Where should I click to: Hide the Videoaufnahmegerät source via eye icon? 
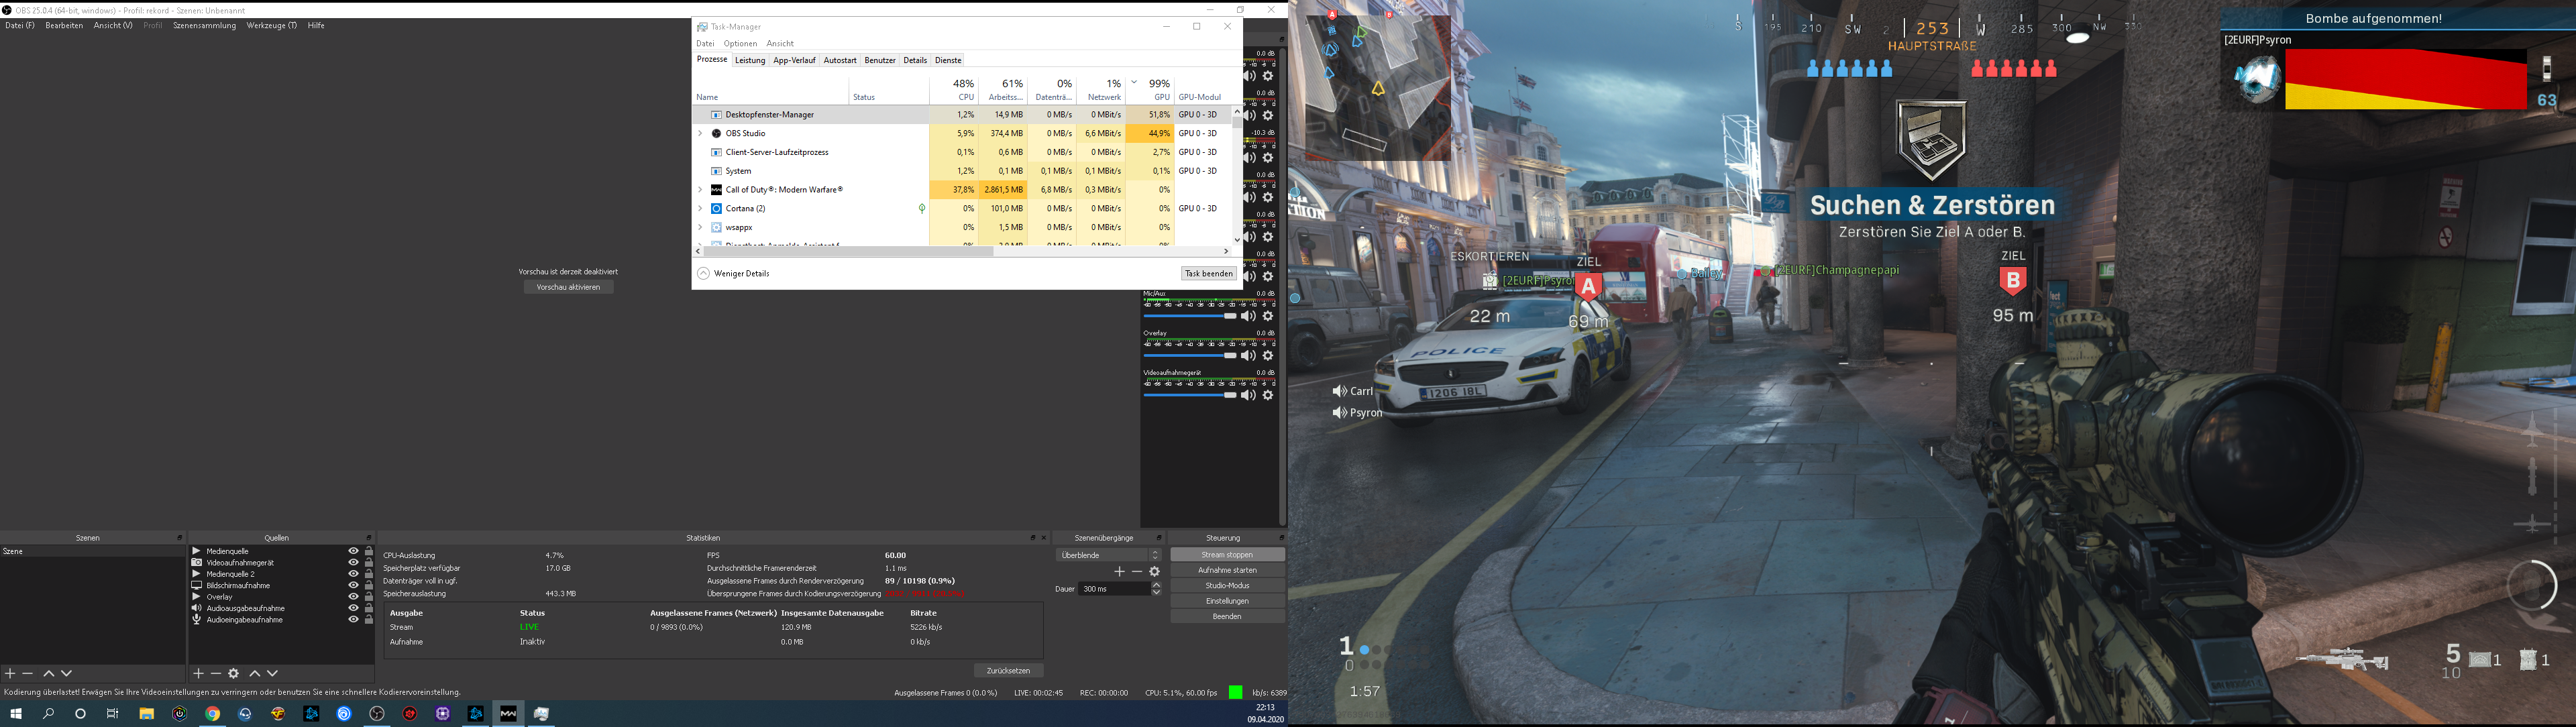point(353,563)
